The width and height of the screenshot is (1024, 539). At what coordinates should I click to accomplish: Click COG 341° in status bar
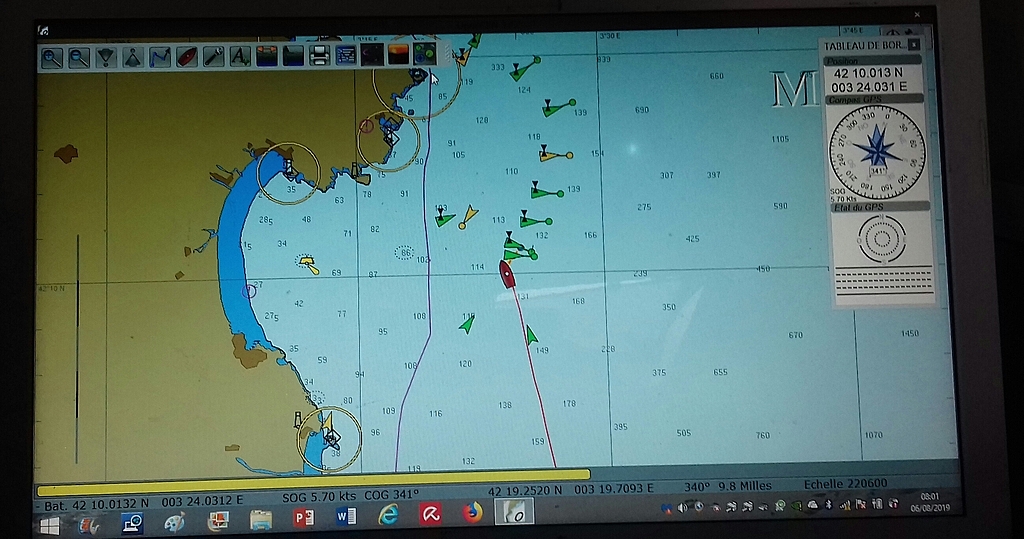pyautogui.click(x=391, y=495)
